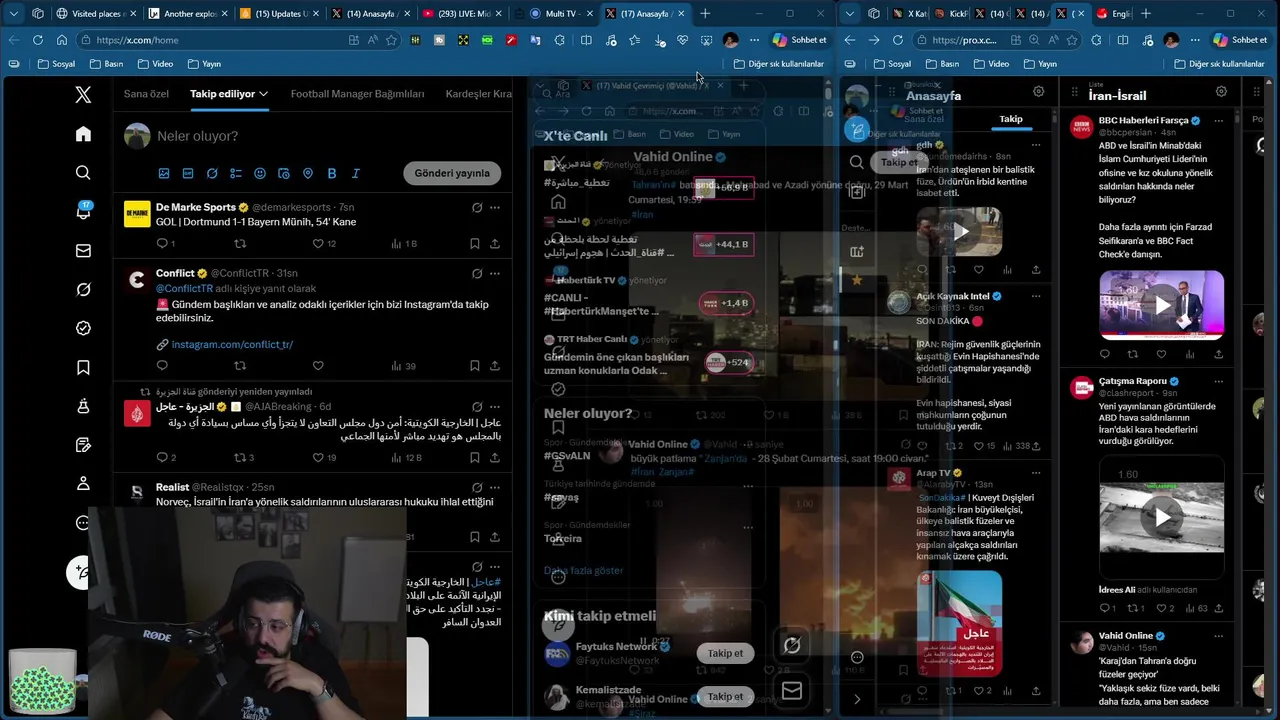Schedule the post with calendar icon

tap(284, 173)
